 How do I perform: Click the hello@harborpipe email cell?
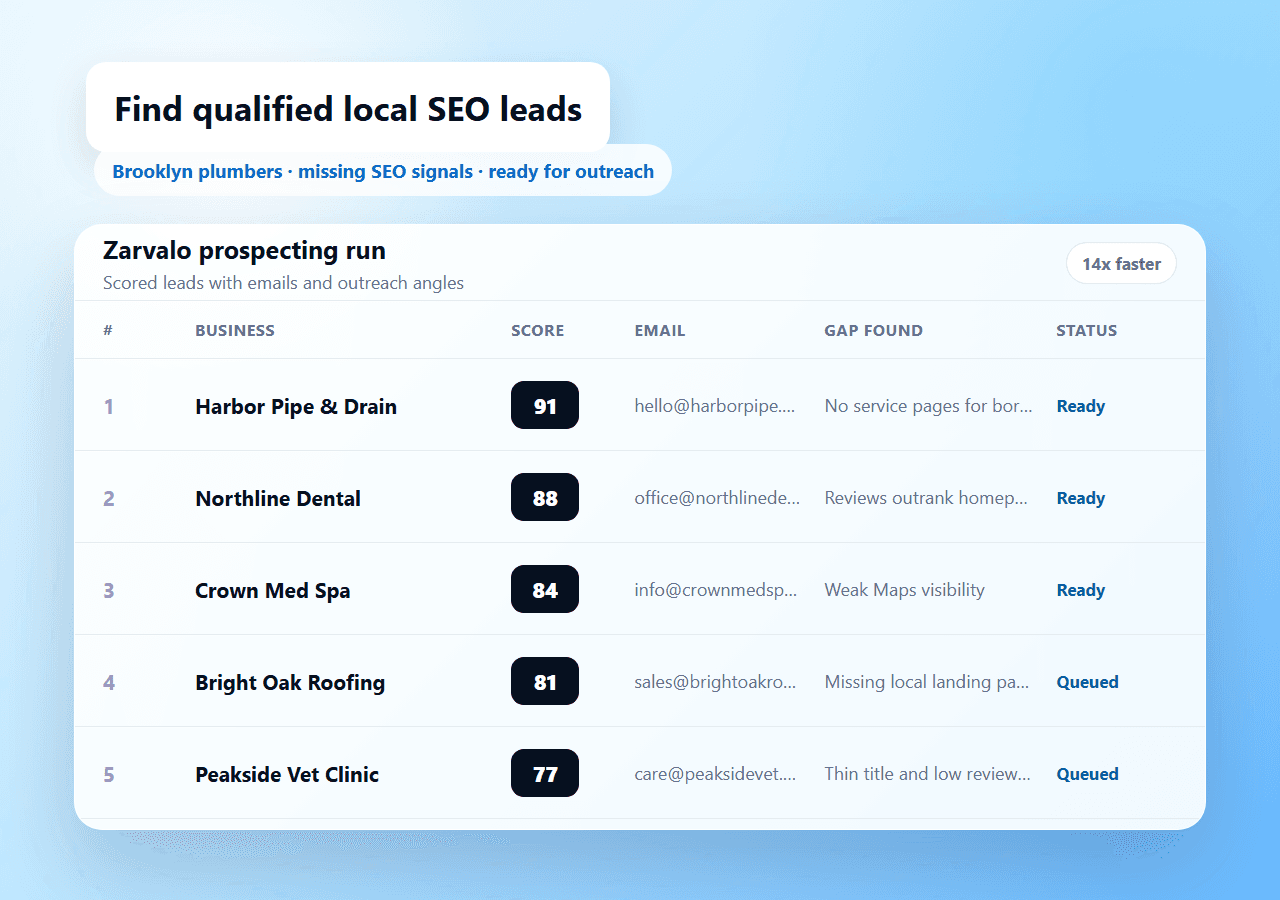click(x=716, y=406)
